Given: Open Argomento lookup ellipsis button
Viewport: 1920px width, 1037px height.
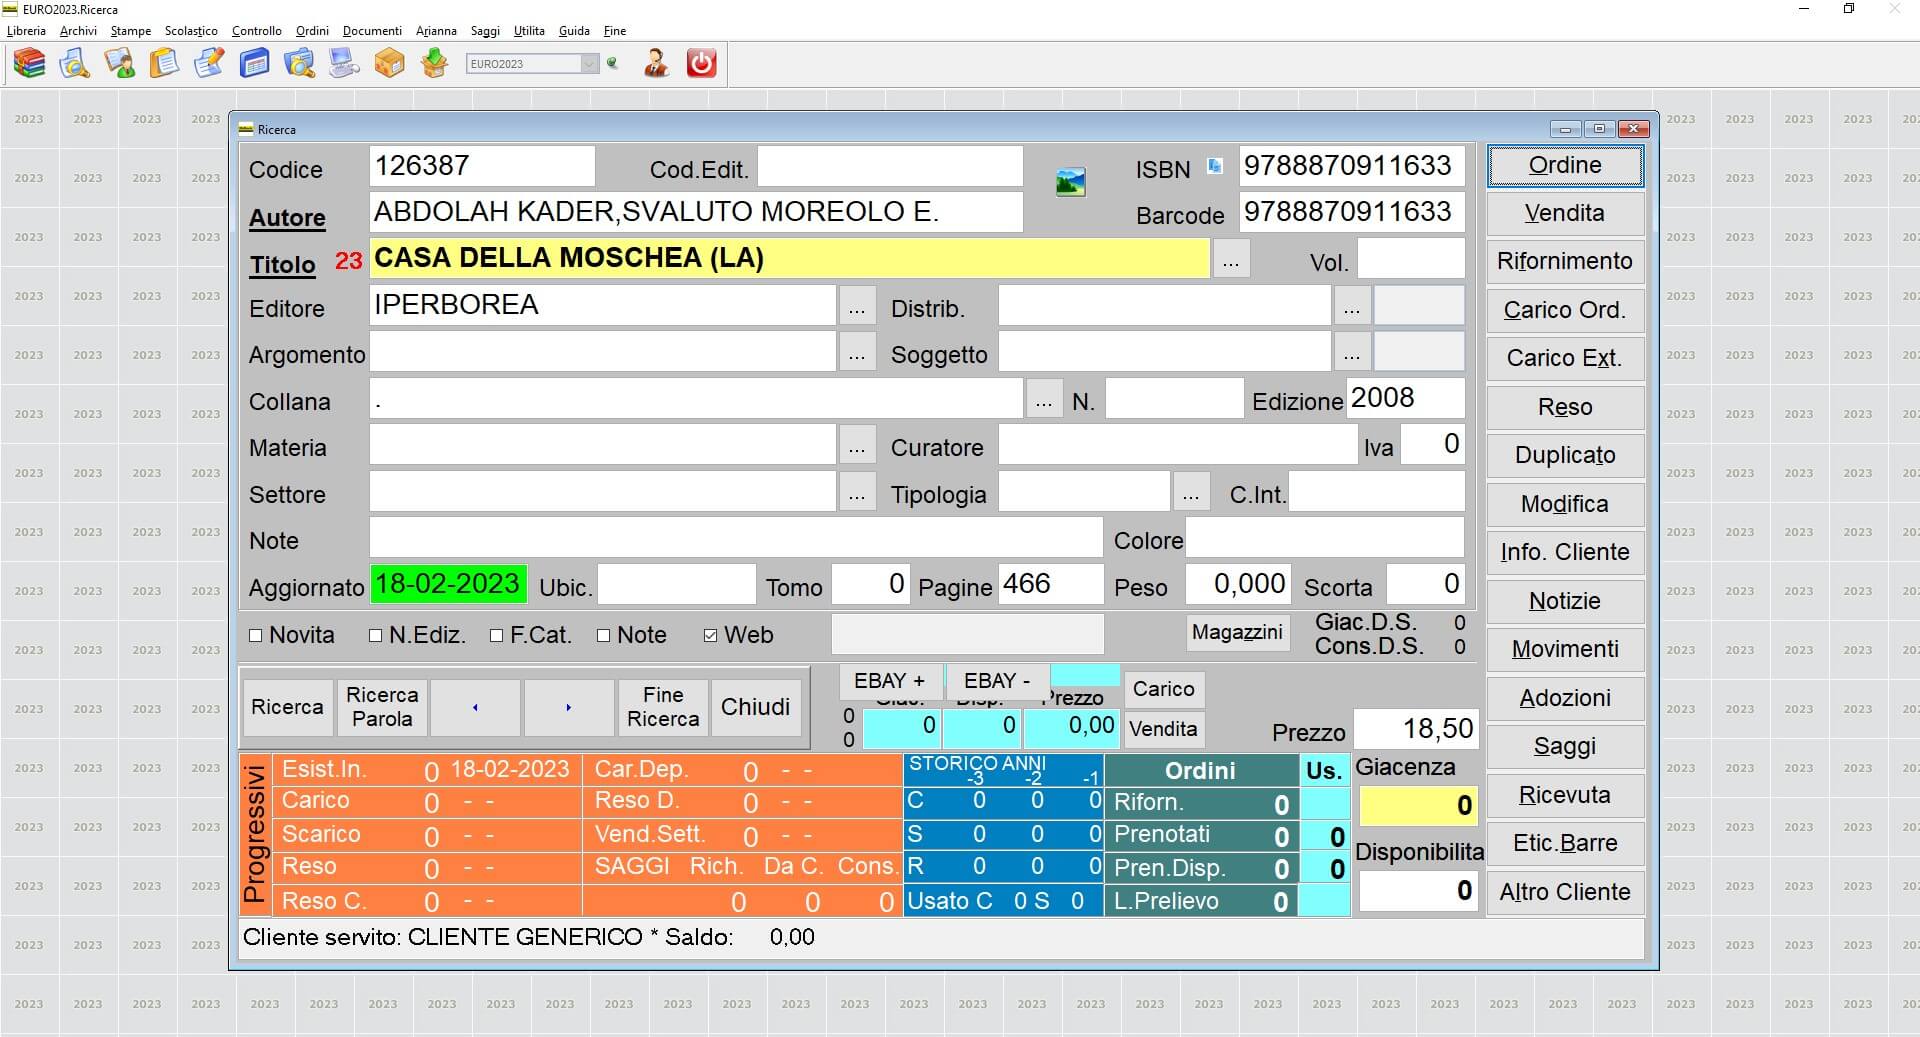Looking at the screenshot, I should 857,353.
